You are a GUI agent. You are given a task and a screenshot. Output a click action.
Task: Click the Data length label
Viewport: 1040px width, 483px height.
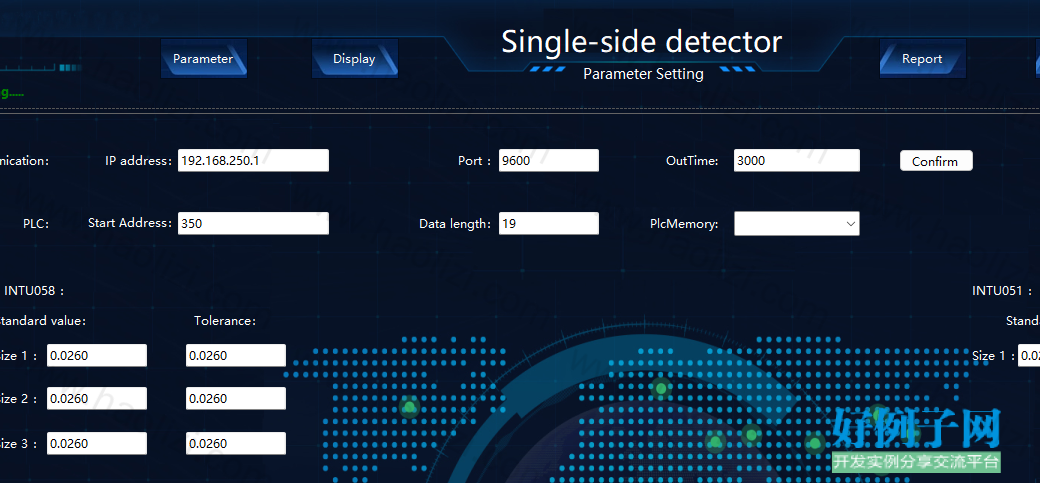tap(455, 224)
